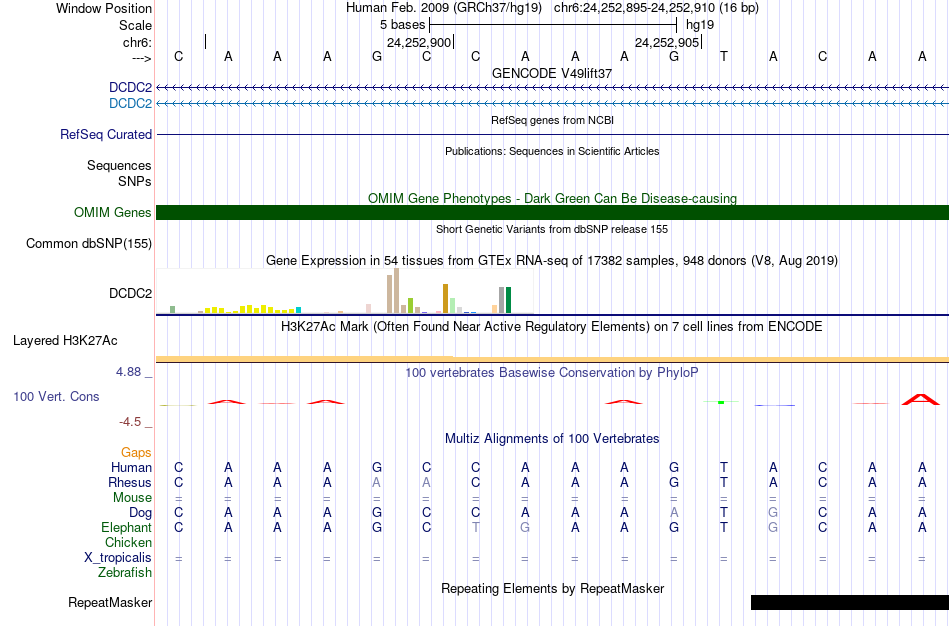Image resolution: width=950 pixels, height=626 pixels.
Task: Select the OMIM Genes track label
Action: click(x=113, y=213)
